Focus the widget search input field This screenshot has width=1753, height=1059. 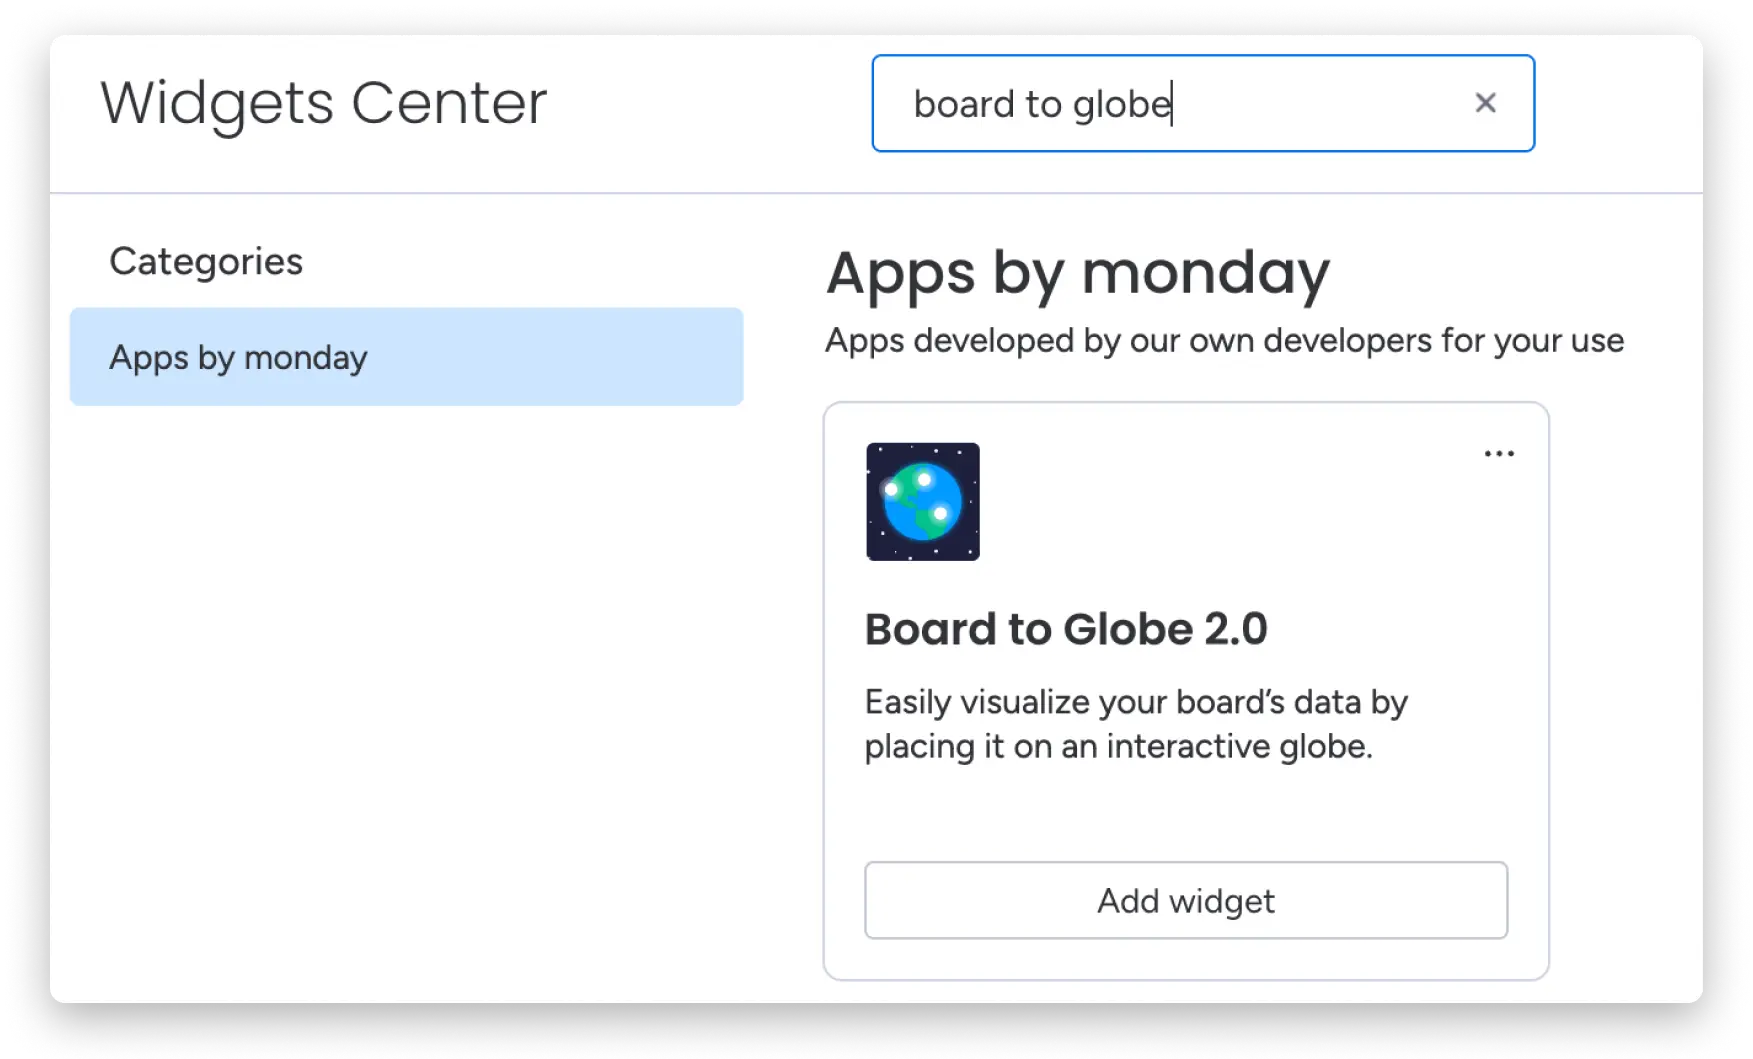tap(1203, 103)
